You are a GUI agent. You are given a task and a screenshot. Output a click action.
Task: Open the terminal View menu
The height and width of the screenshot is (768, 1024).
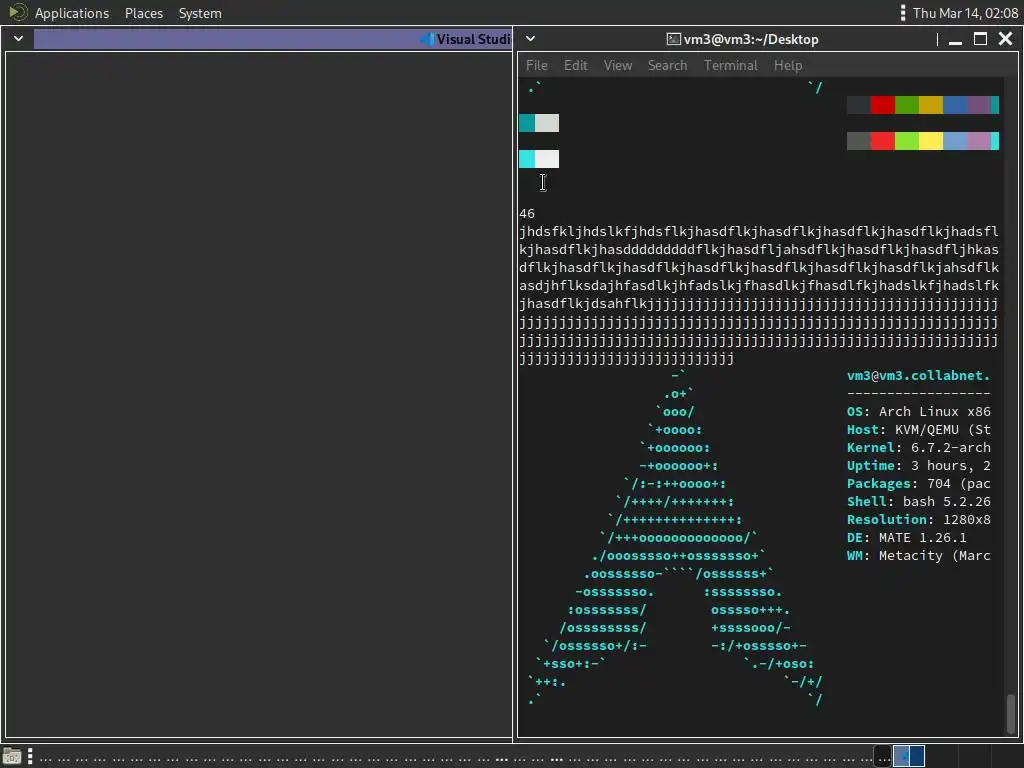pos(618,65)
